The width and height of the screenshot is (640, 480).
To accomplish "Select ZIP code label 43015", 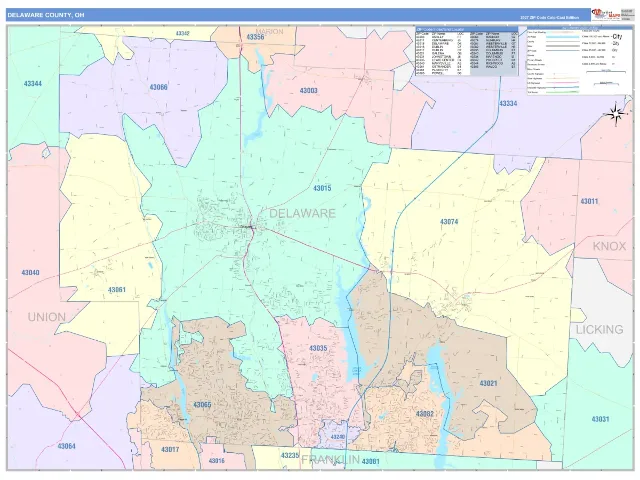I will point(322,188).
